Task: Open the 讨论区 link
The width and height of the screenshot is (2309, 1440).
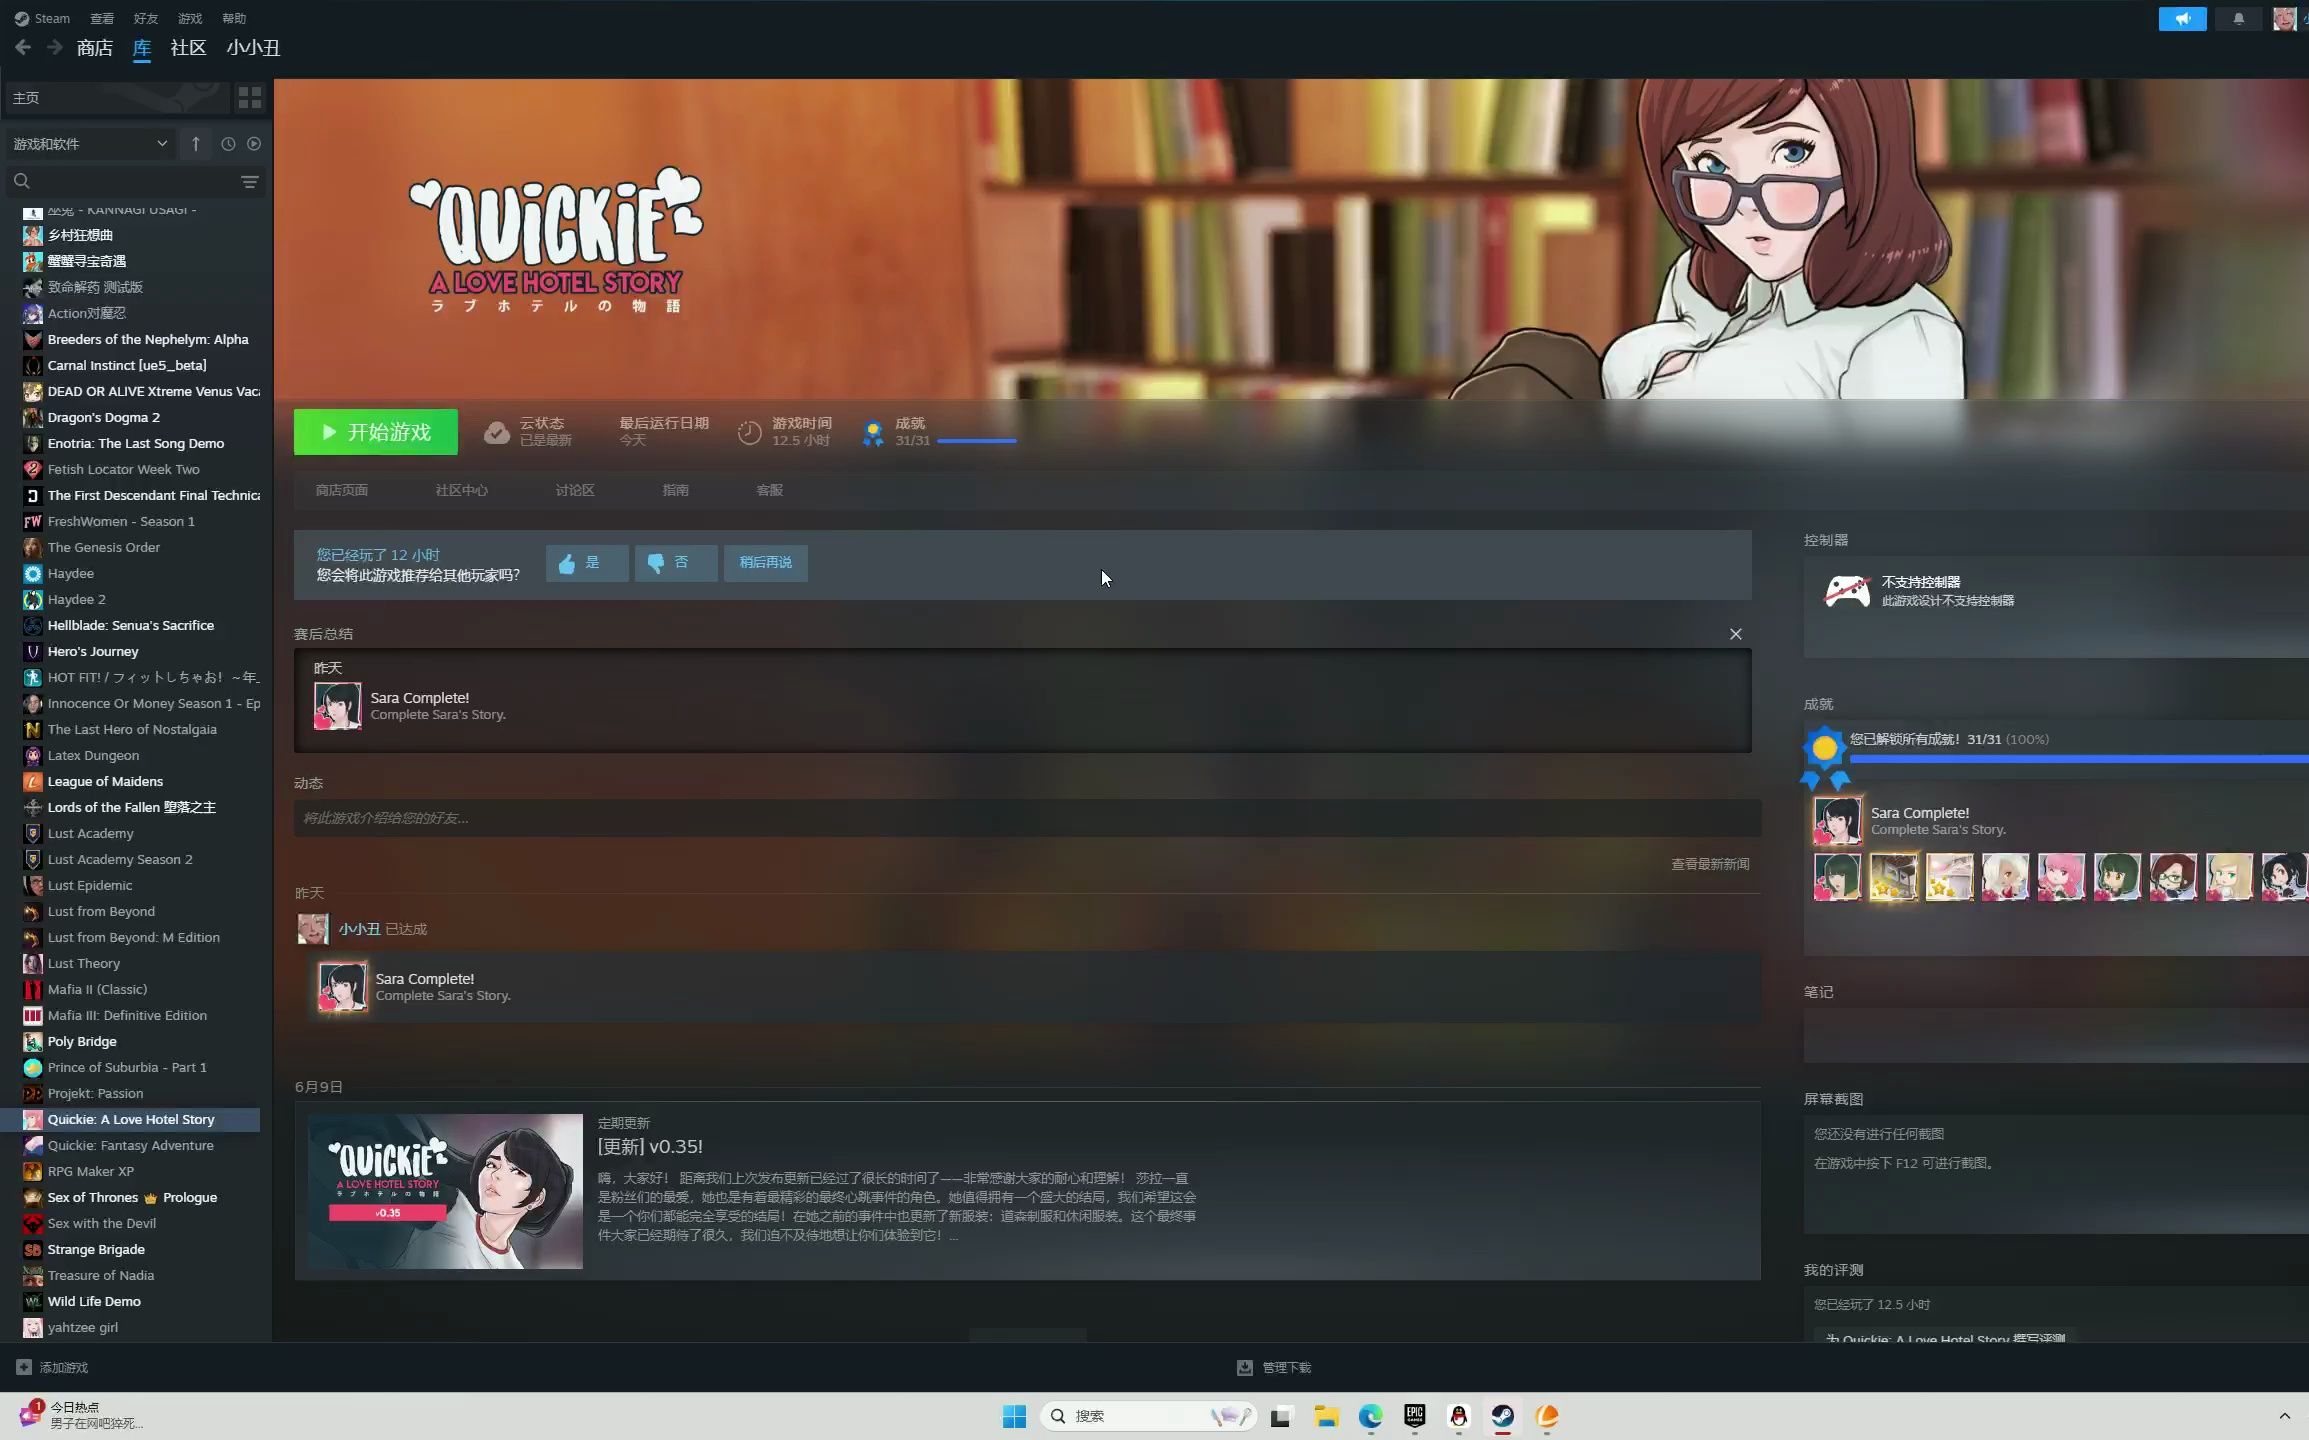Action: pos(575,490)
